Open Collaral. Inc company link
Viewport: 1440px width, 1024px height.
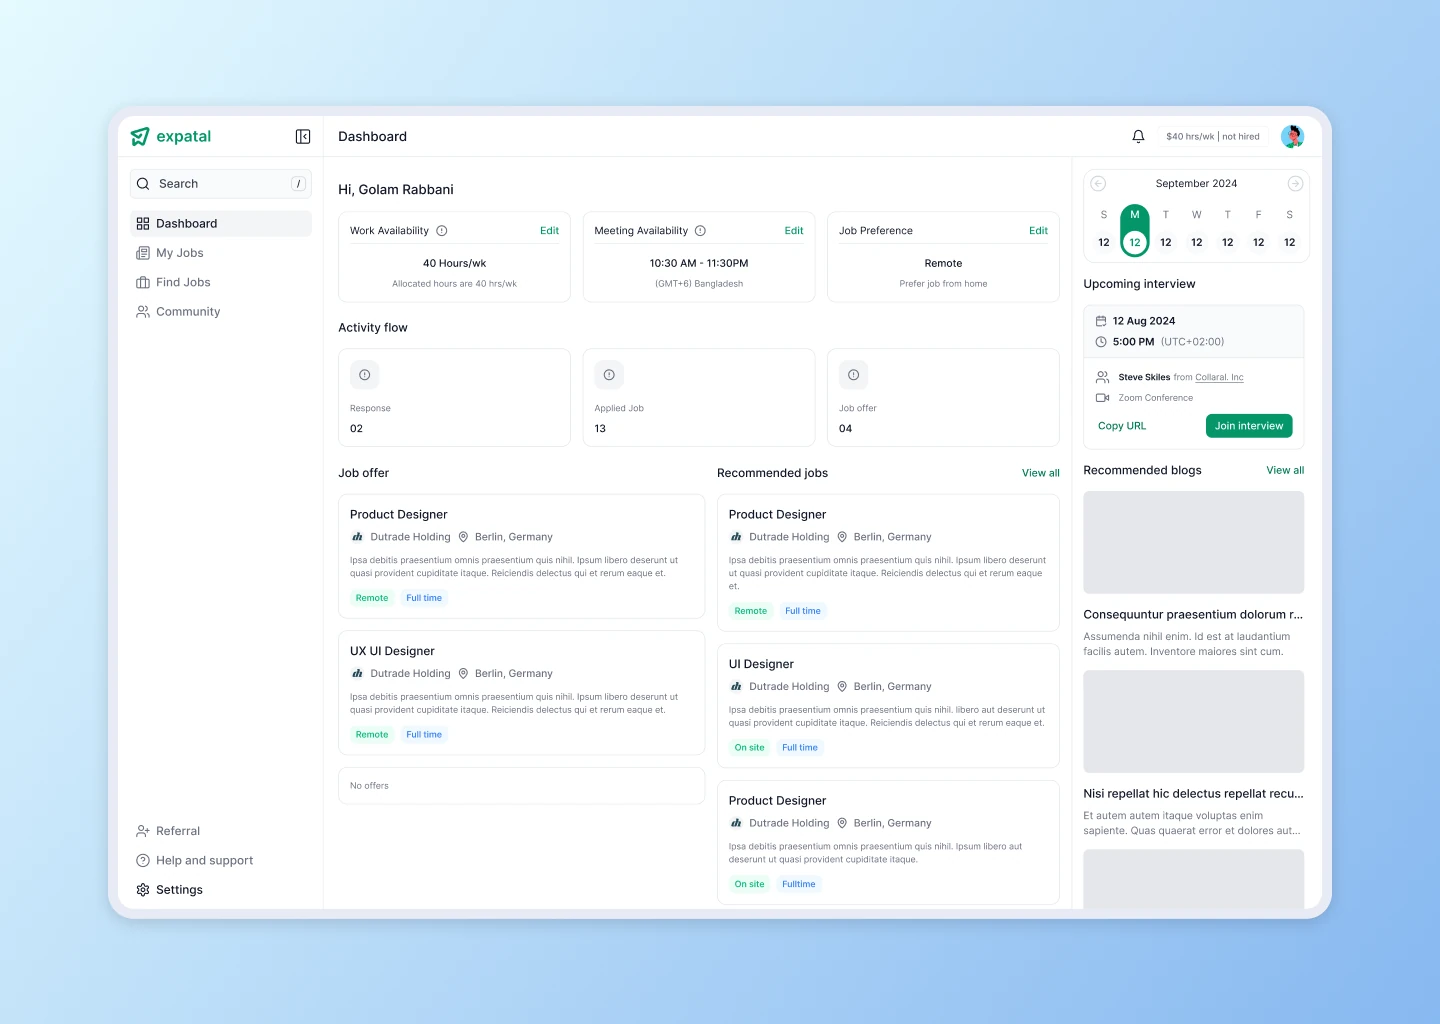tap(1219, 378)
